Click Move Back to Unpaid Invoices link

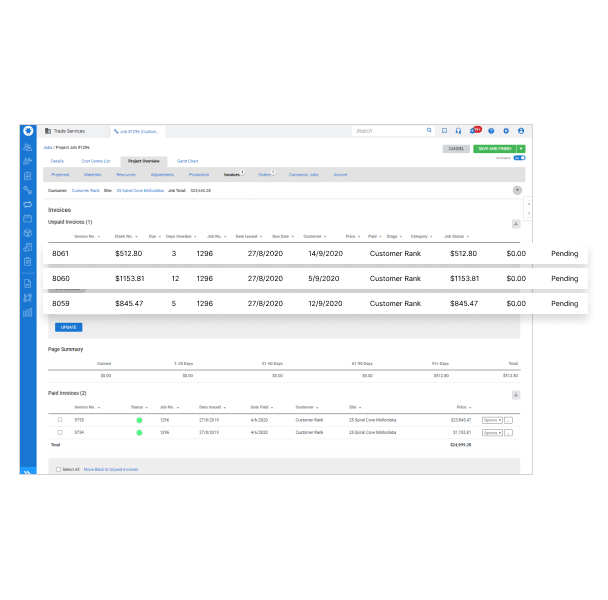(111, 469)
